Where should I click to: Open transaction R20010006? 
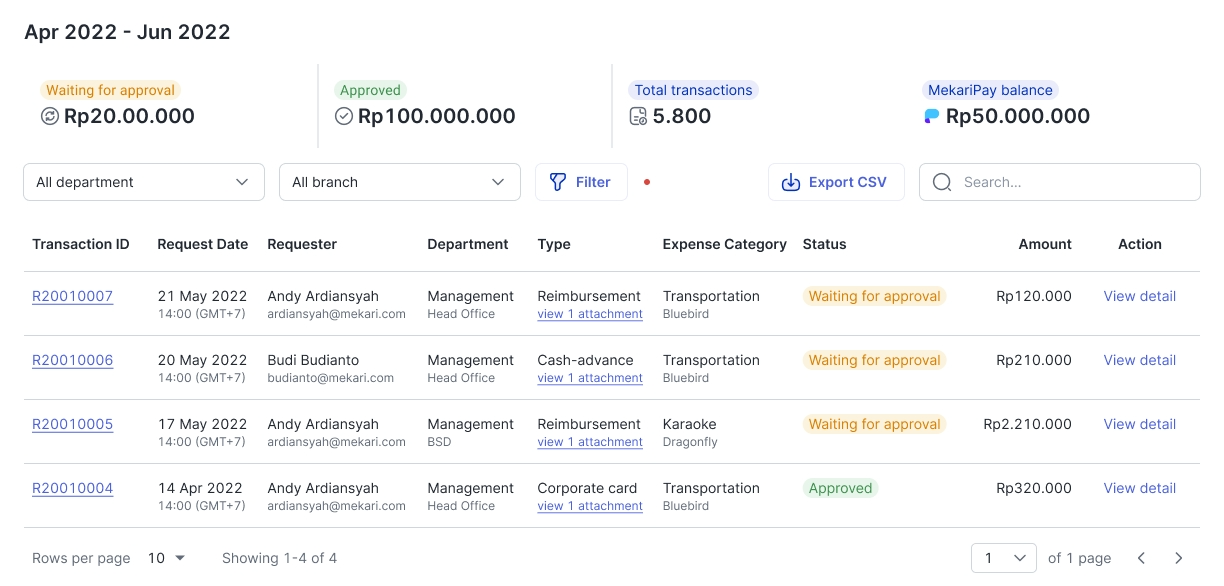pyautogui.click(x=73, y=360)
